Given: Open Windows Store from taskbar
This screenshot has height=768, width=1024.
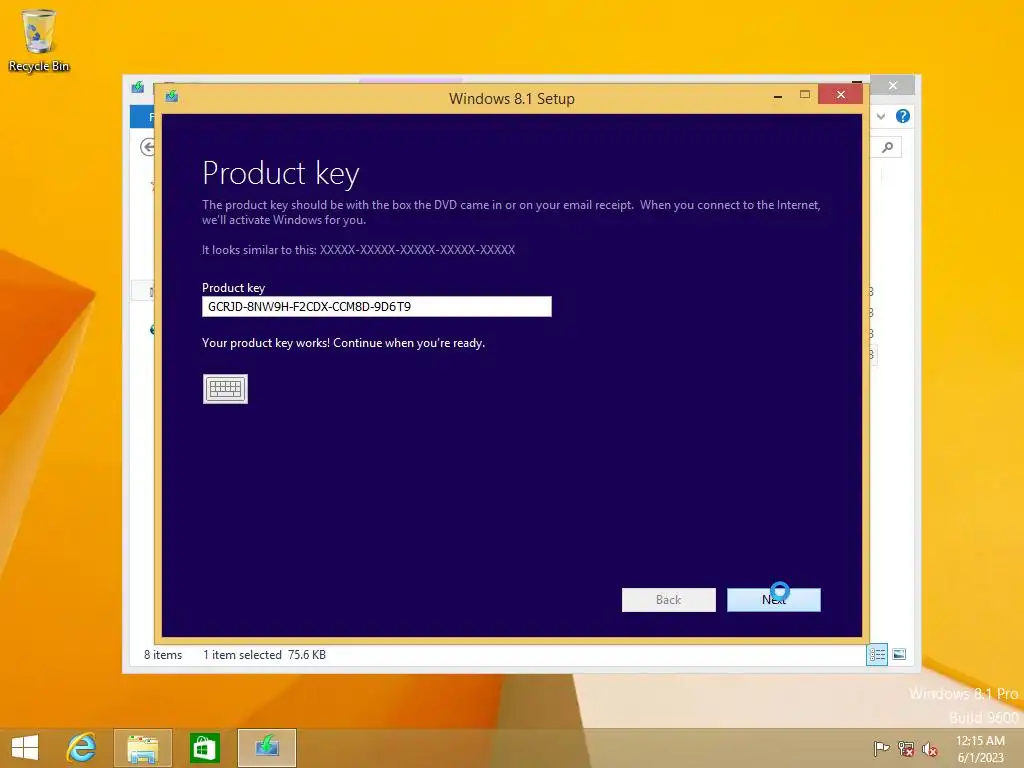Looking at the screenshot, I should tap(204, 748).
